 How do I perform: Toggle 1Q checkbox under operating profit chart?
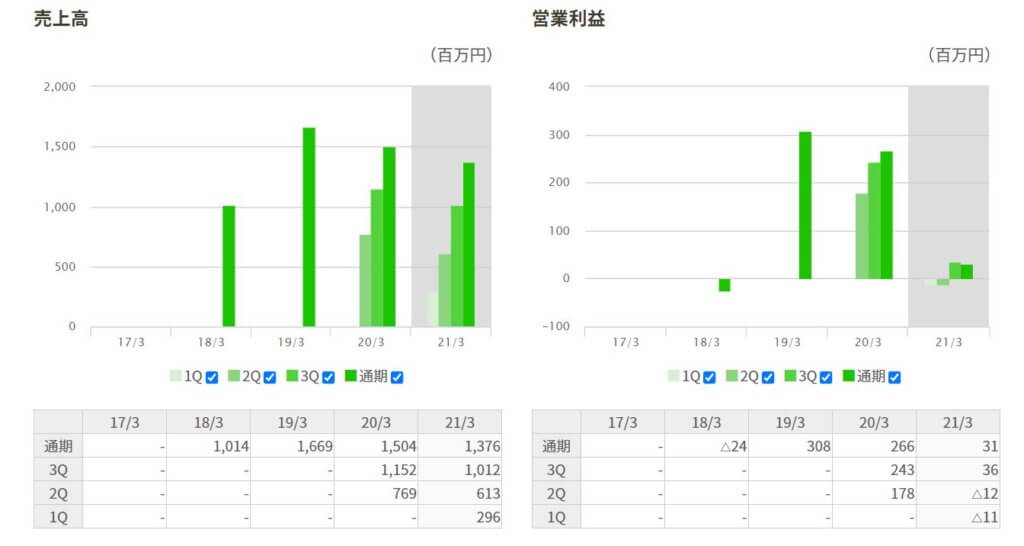[x=709, y=377]
